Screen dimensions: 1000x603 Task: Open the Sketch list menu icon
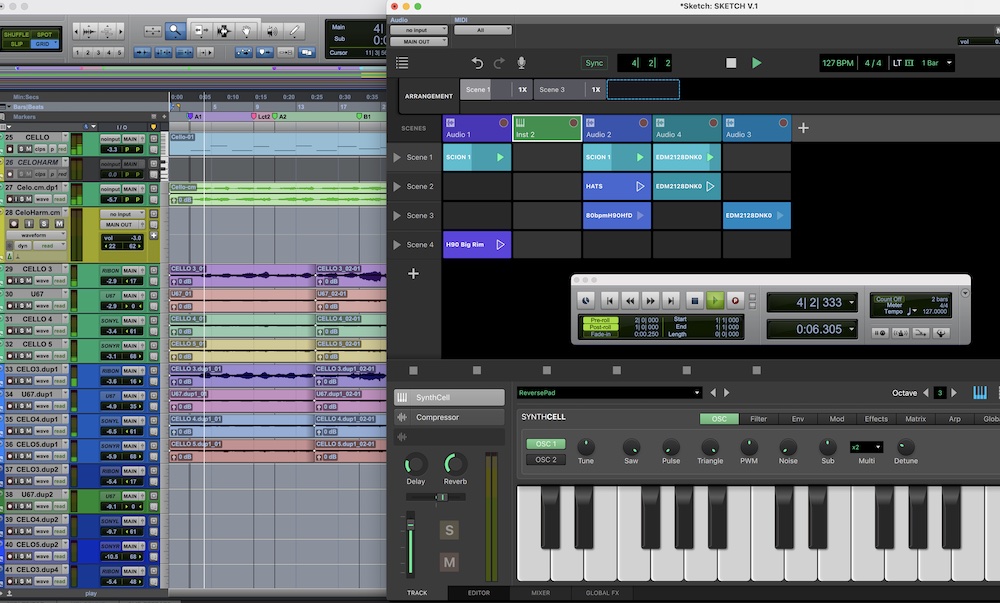(x=402, y=62)
